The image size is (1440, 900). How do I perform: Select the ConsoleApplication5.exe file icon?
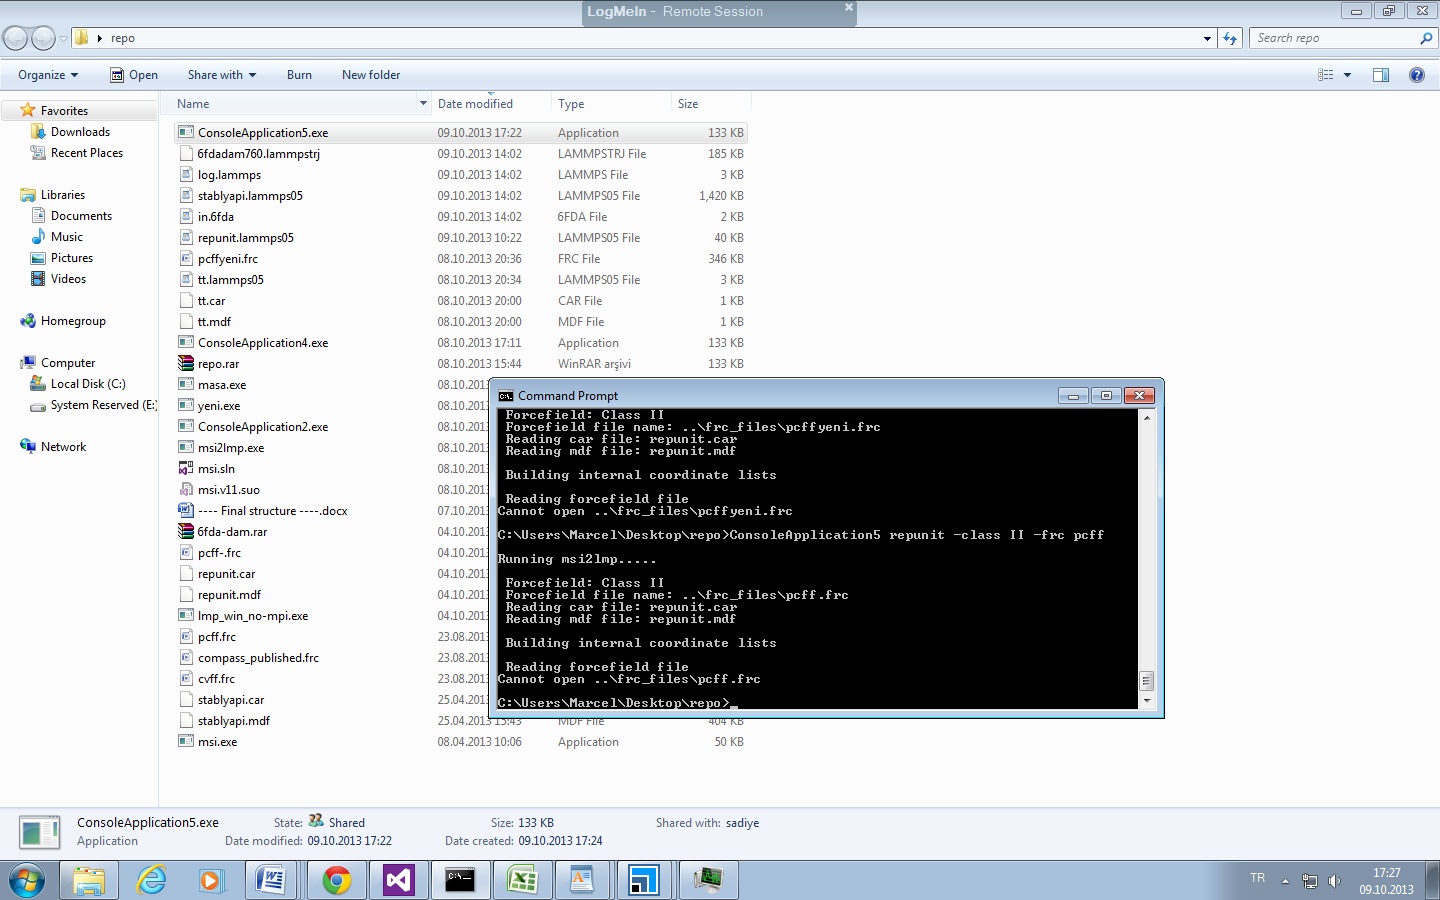186,132
